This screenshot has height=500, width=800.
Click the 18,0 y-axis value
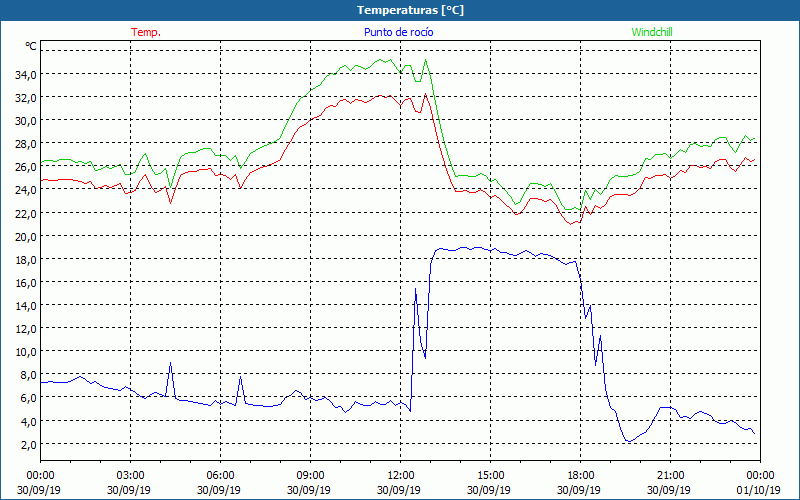[26, 259]
